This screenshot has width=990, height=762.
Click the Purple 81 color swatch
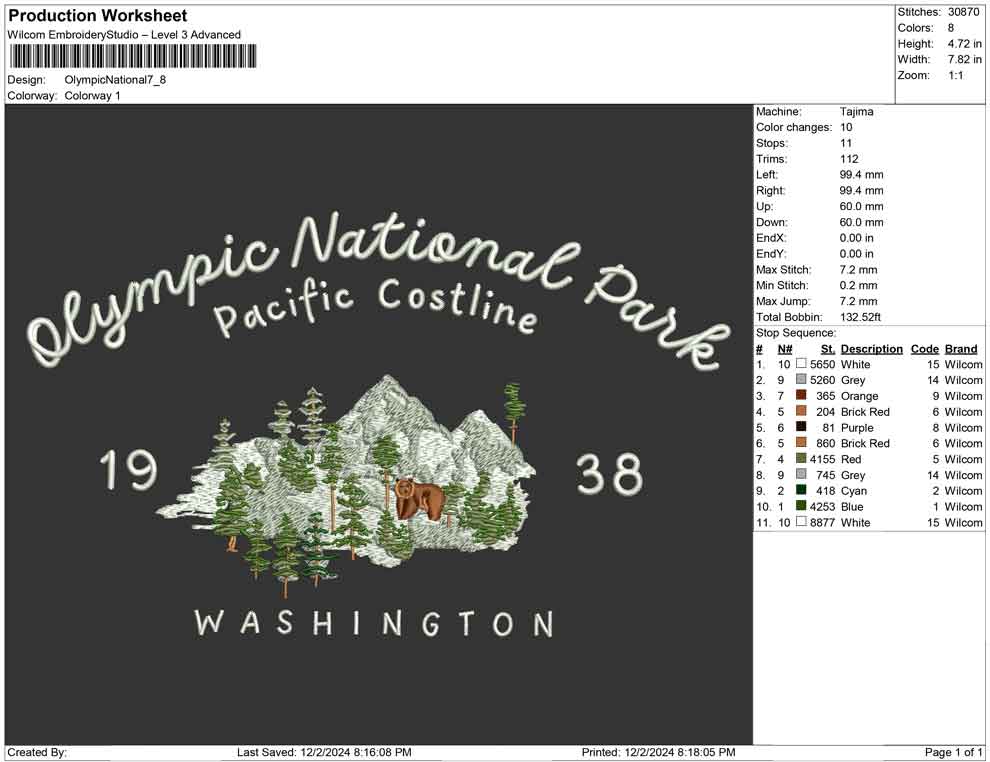pyautogui.click(x=801, y=427)
